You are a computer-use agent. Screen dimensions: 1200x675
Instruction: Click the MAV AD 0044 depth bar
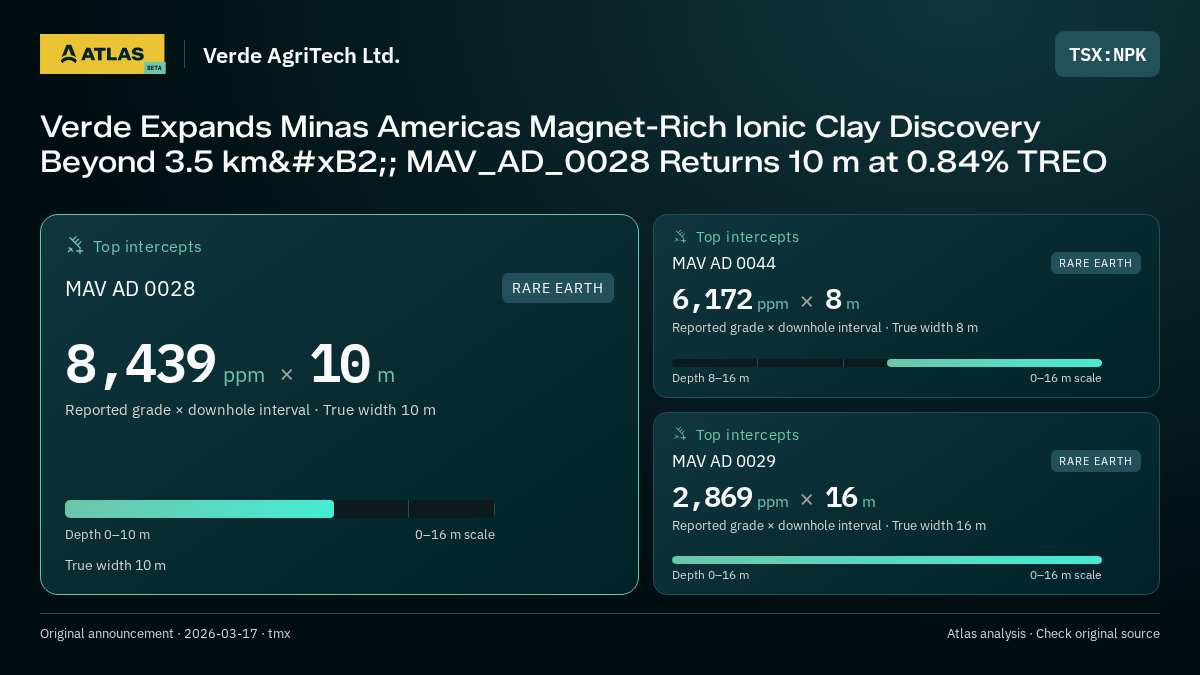pos(887,363)
